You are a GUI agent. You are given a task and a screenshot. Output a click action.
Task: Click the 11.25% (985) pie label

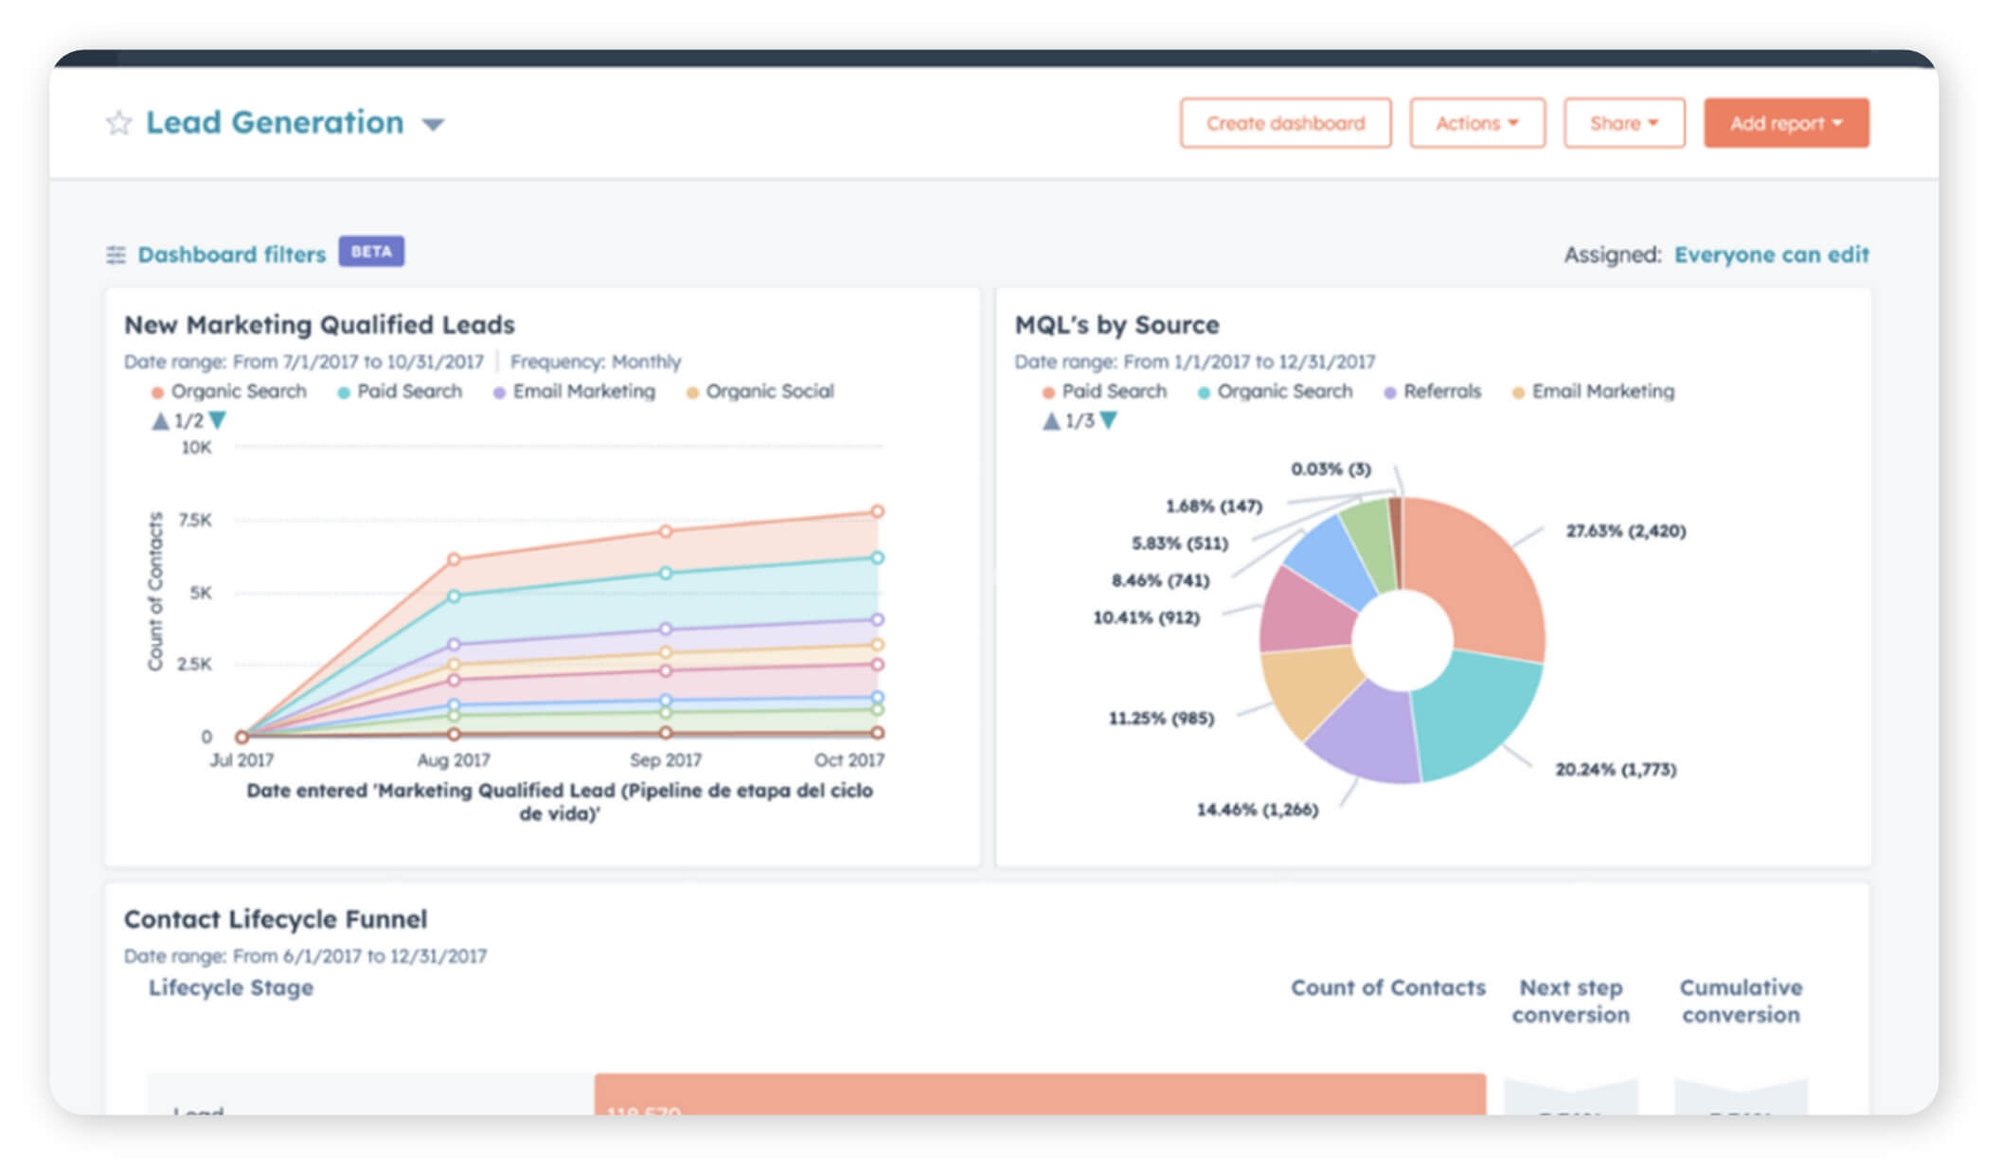[x=1161, y=718]
